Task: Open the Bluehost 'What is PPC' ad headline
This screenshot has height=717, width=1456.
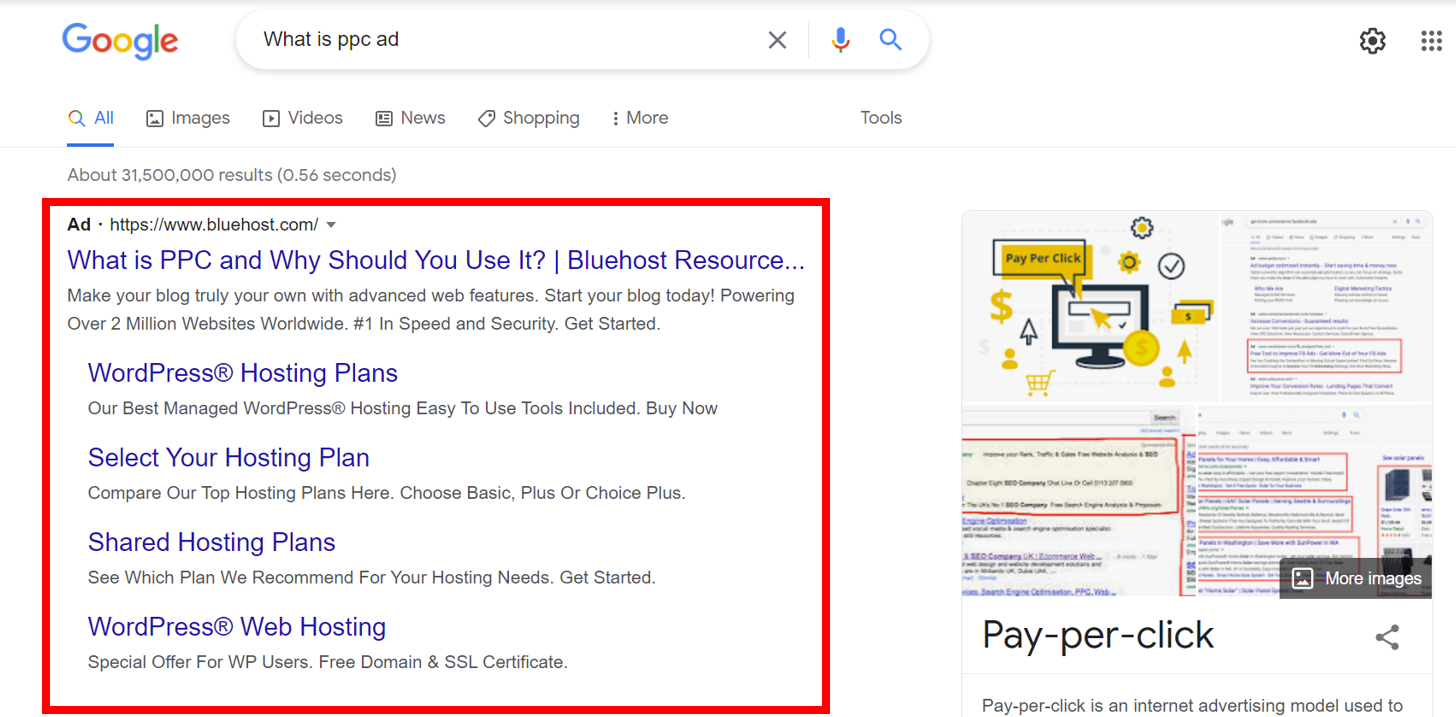Action: tap(436, 261)
